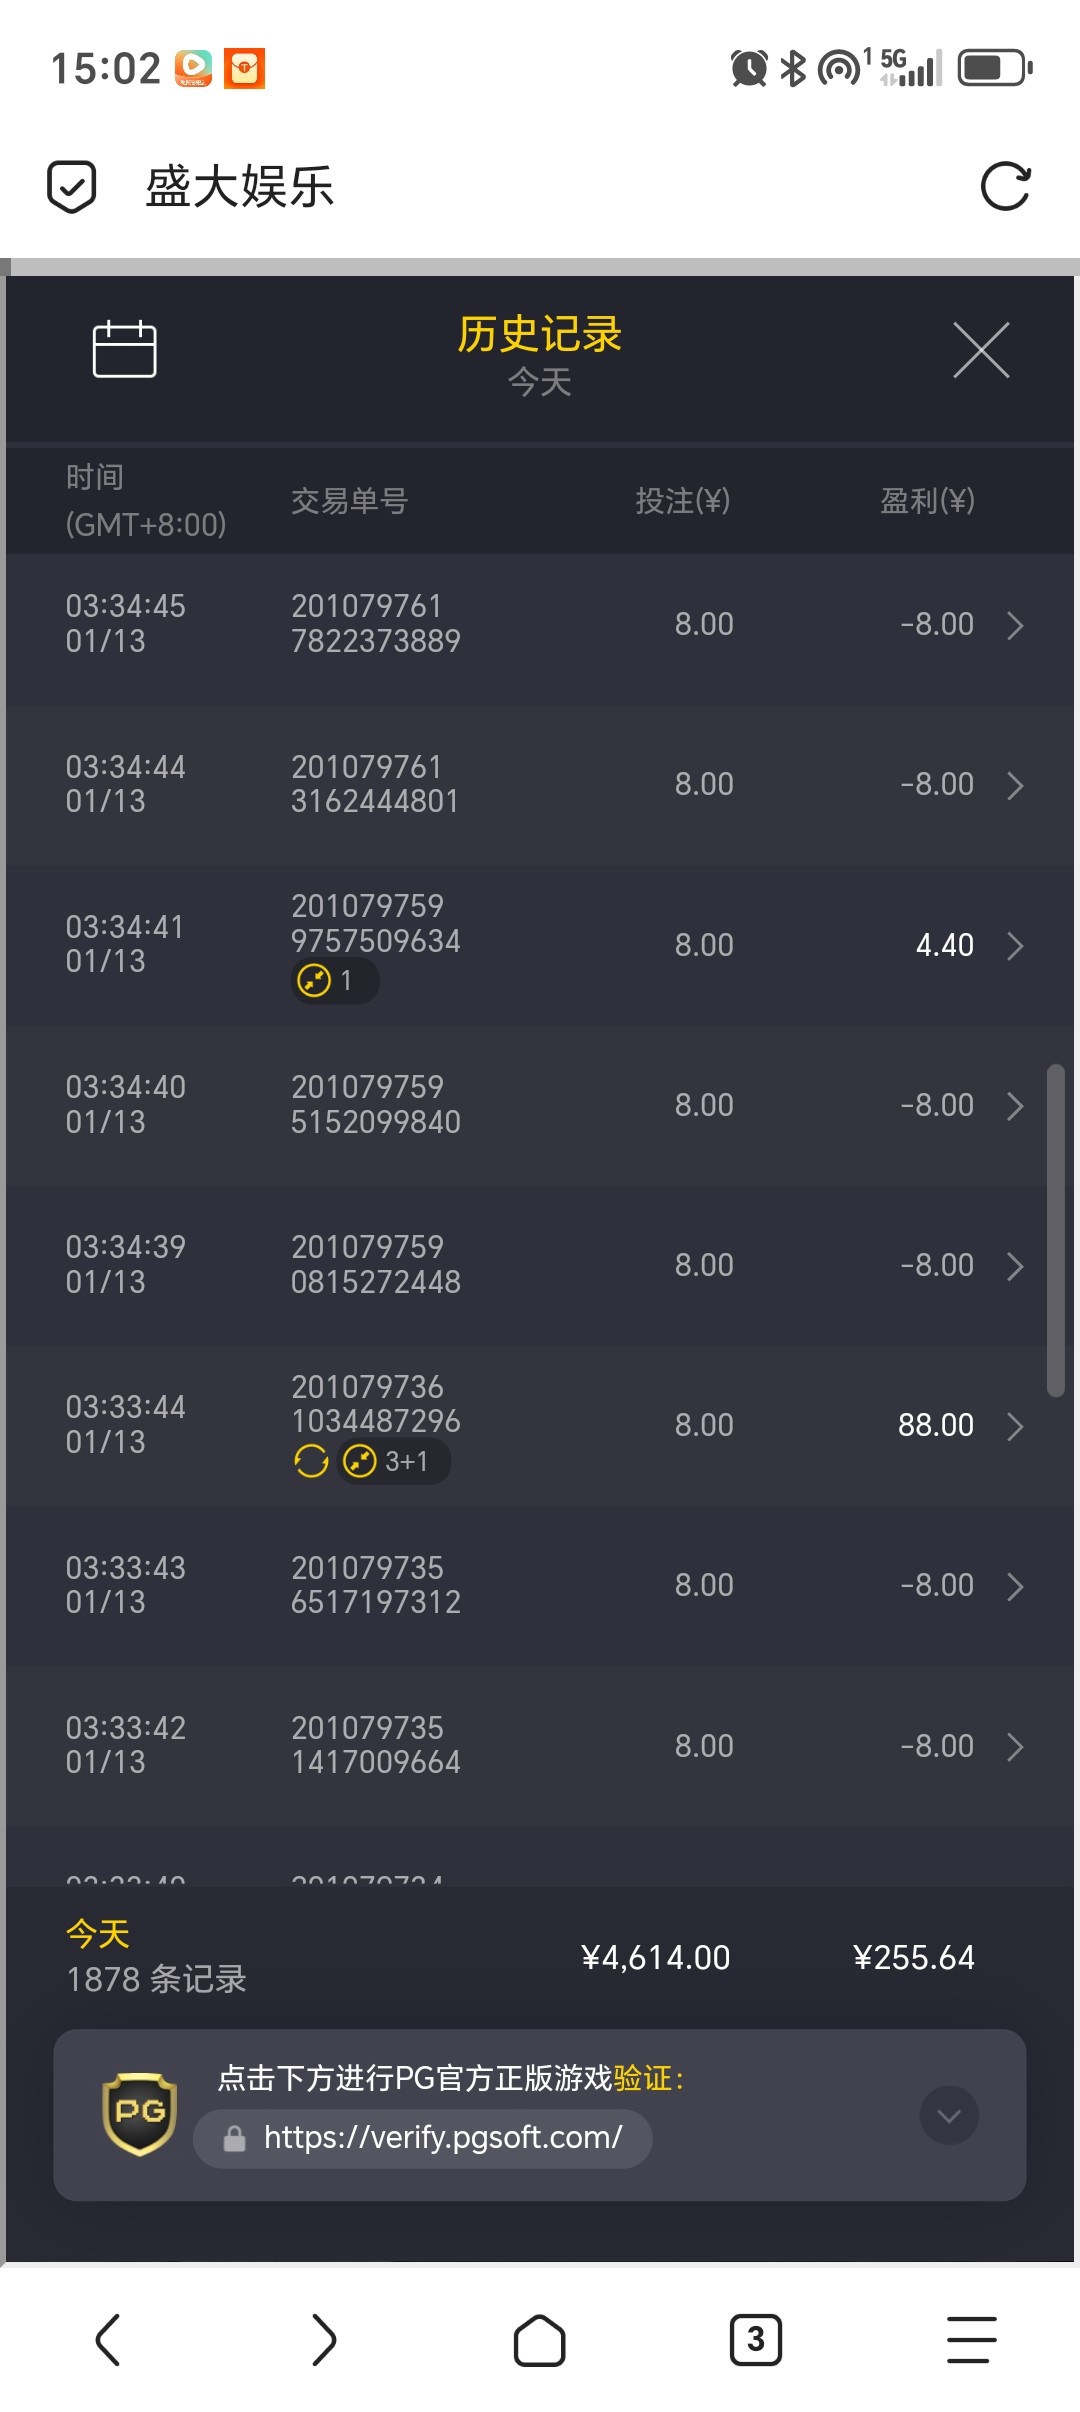Expand details for the 4.40 profit record
This screenshot has height=2412, width=1080.
(x=1015, y=946)
